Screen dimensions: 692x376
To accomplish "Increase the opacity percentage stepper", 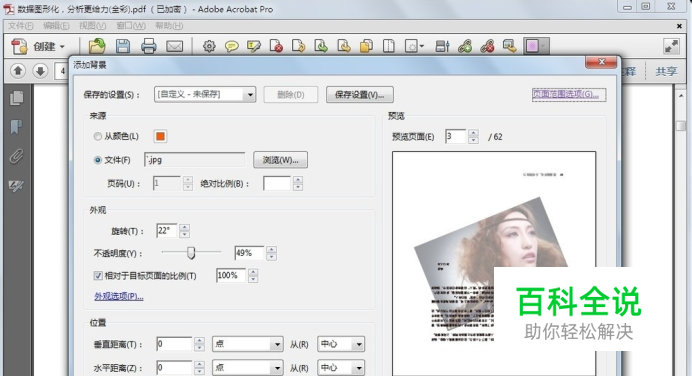I will click(271, 249).
